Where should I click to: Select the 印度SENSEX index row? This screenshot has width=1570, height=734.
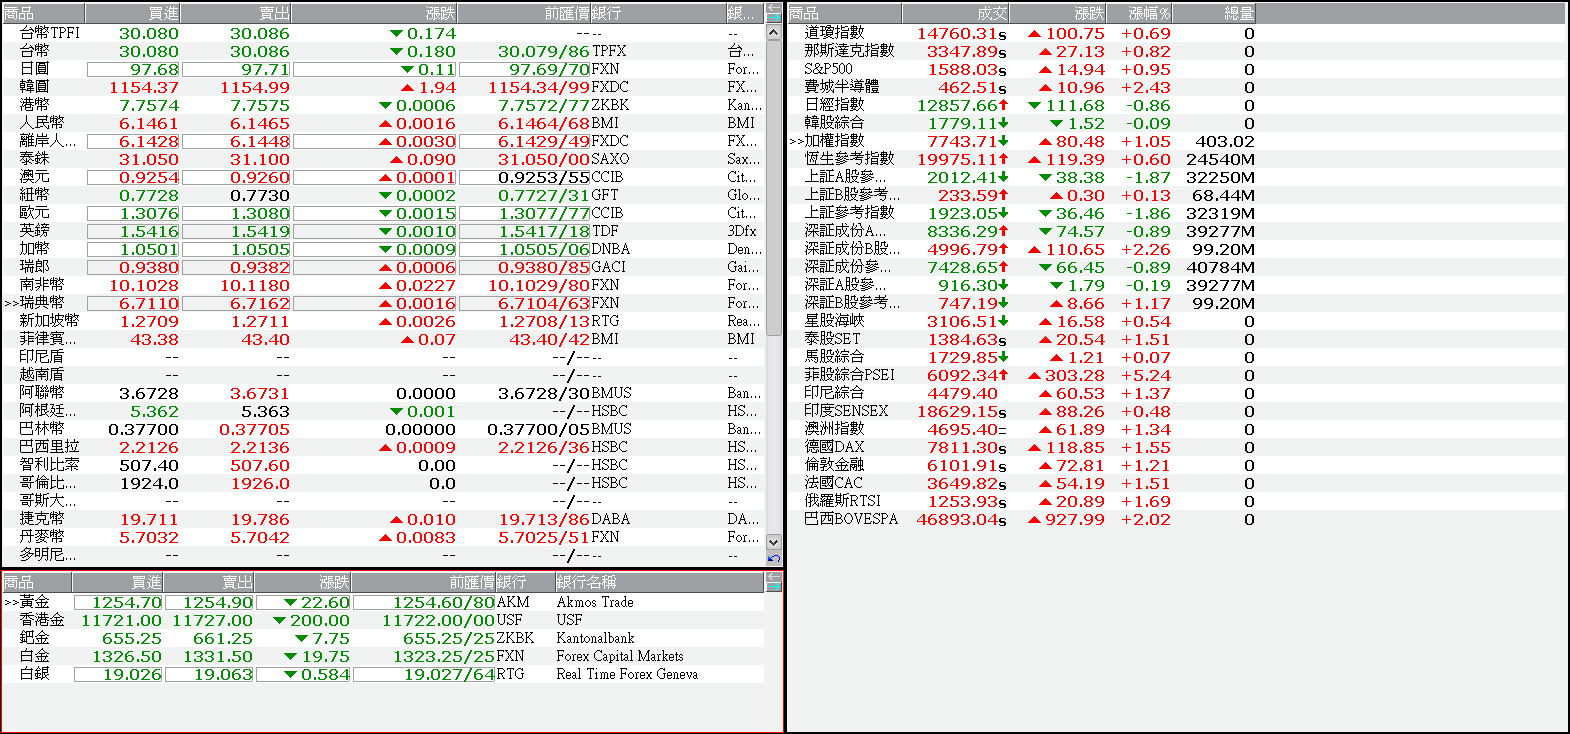[1177, 411]
